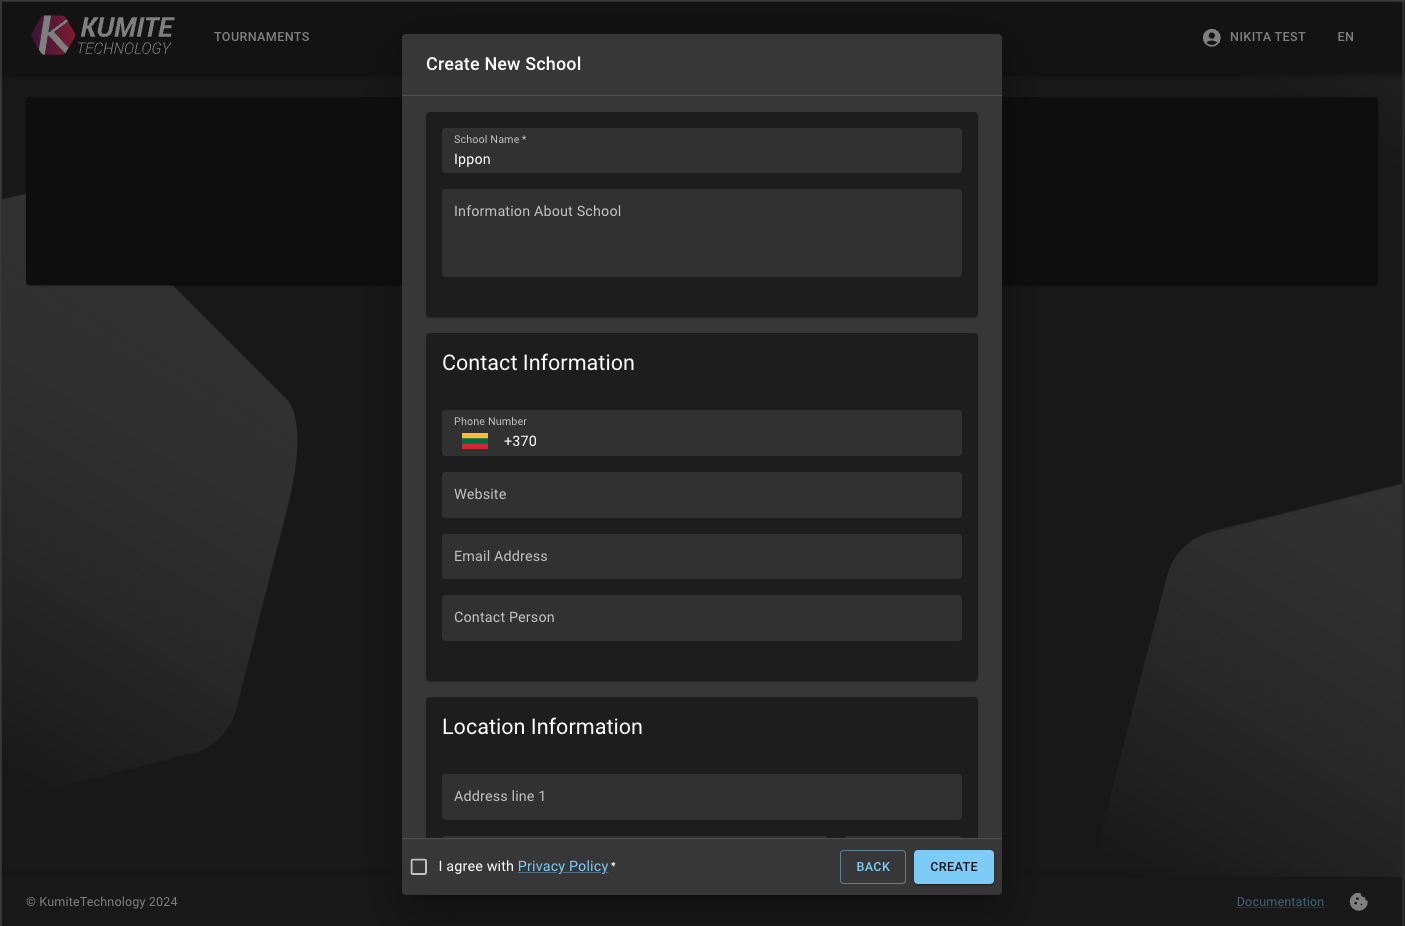Screen dimensions: 1405x926
Task: Check the 'I agree with Privacy Policy' checkbox
Action: click(419, 866)
